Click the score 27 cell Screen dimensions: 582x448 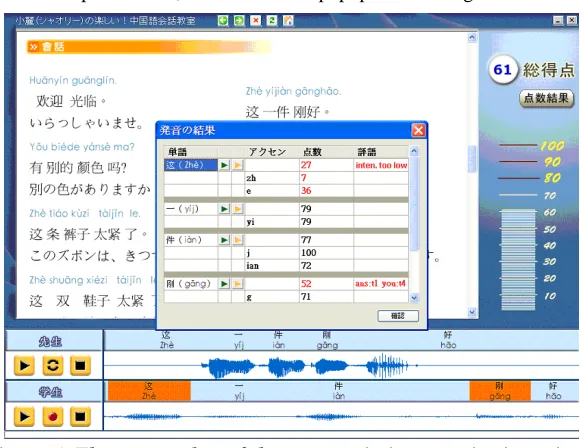[x=326, y=165]
